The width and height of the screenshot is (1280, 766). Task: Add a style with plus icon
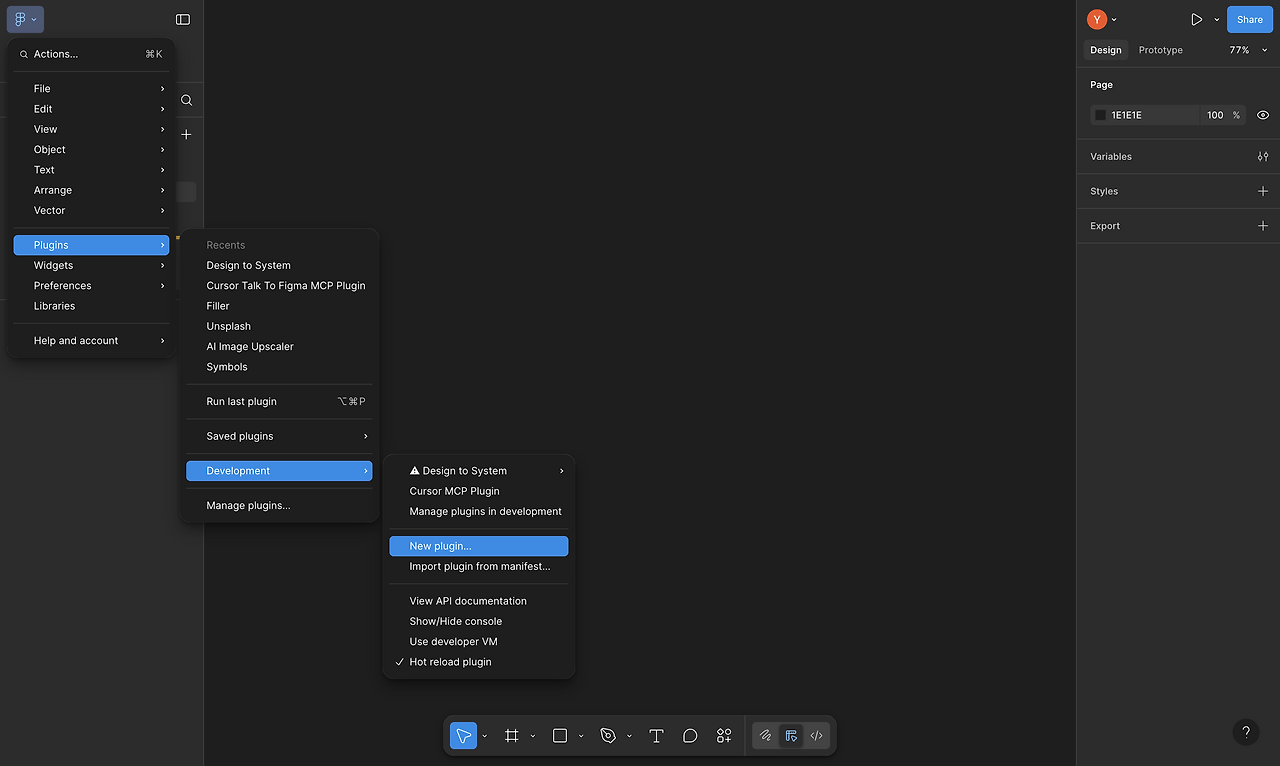1263,191
